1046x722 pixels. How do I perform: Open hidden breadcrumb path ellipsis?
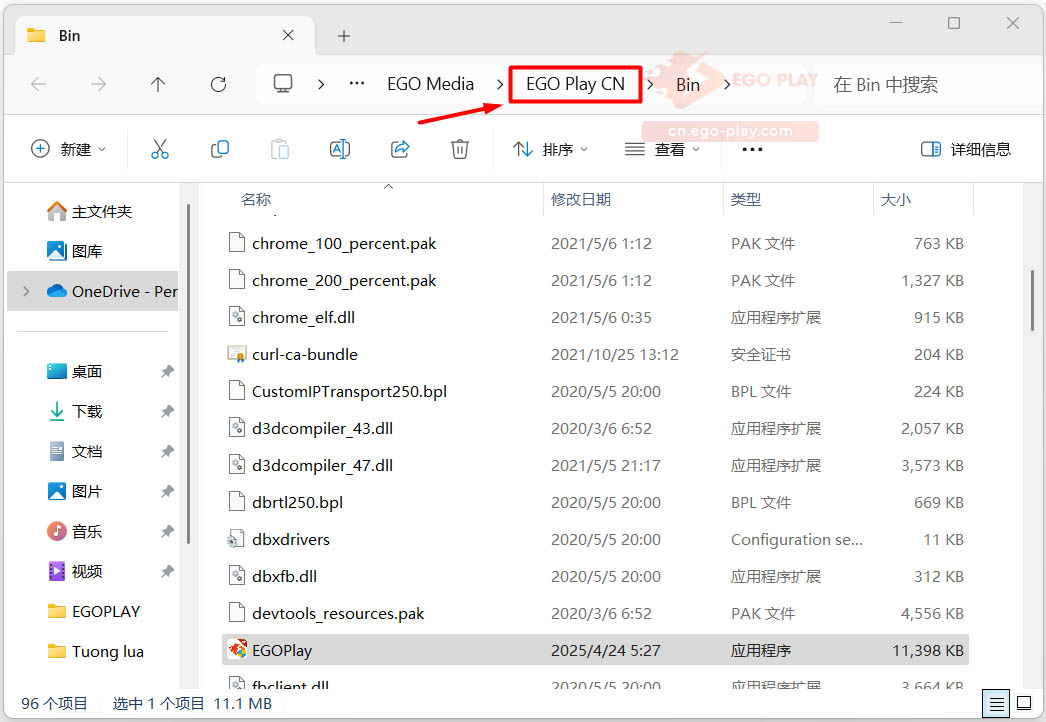pos(357,83)
